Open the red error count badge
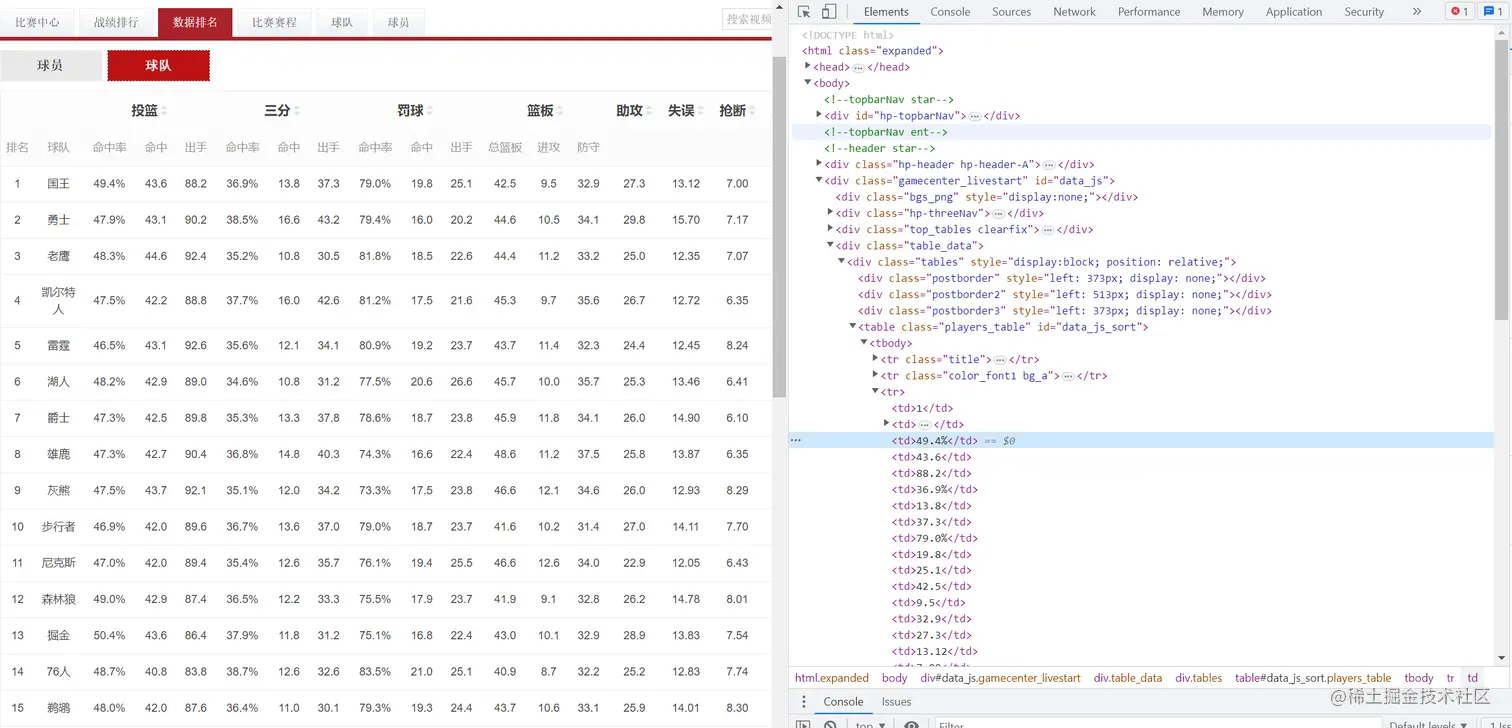Screen dimensions: 1512x728 point(1459,12)
